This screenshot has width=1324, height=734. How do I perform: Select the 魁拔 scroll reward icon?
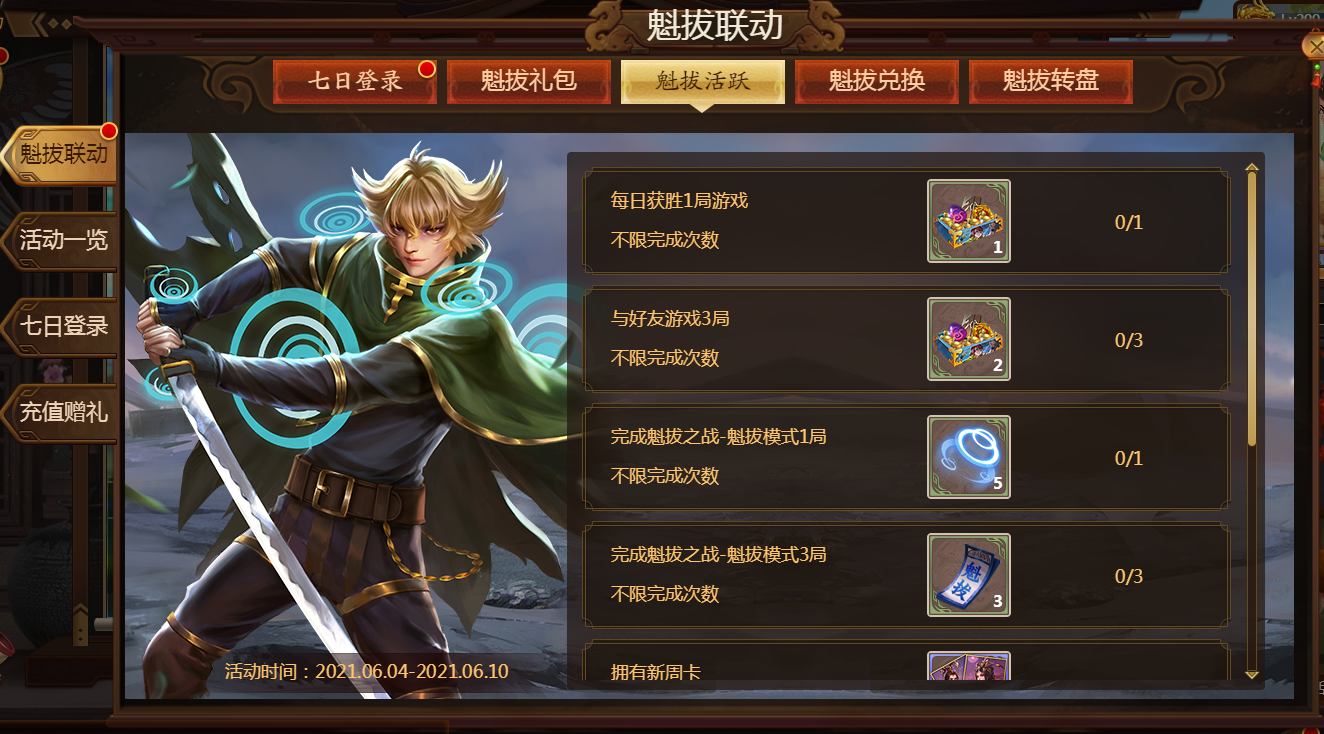(968, 575)
